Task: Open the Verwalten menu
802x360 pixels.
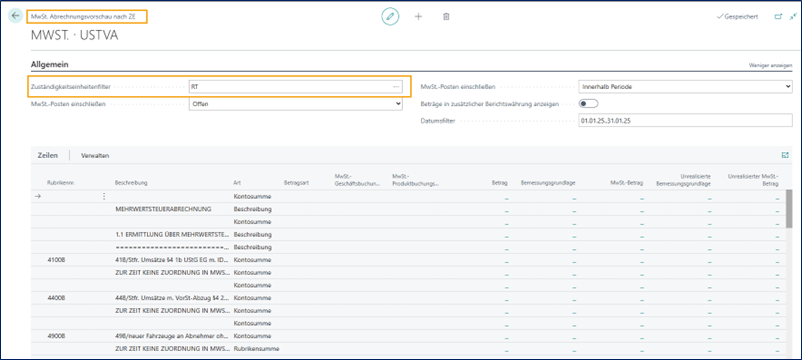Action: coord(95,155)
